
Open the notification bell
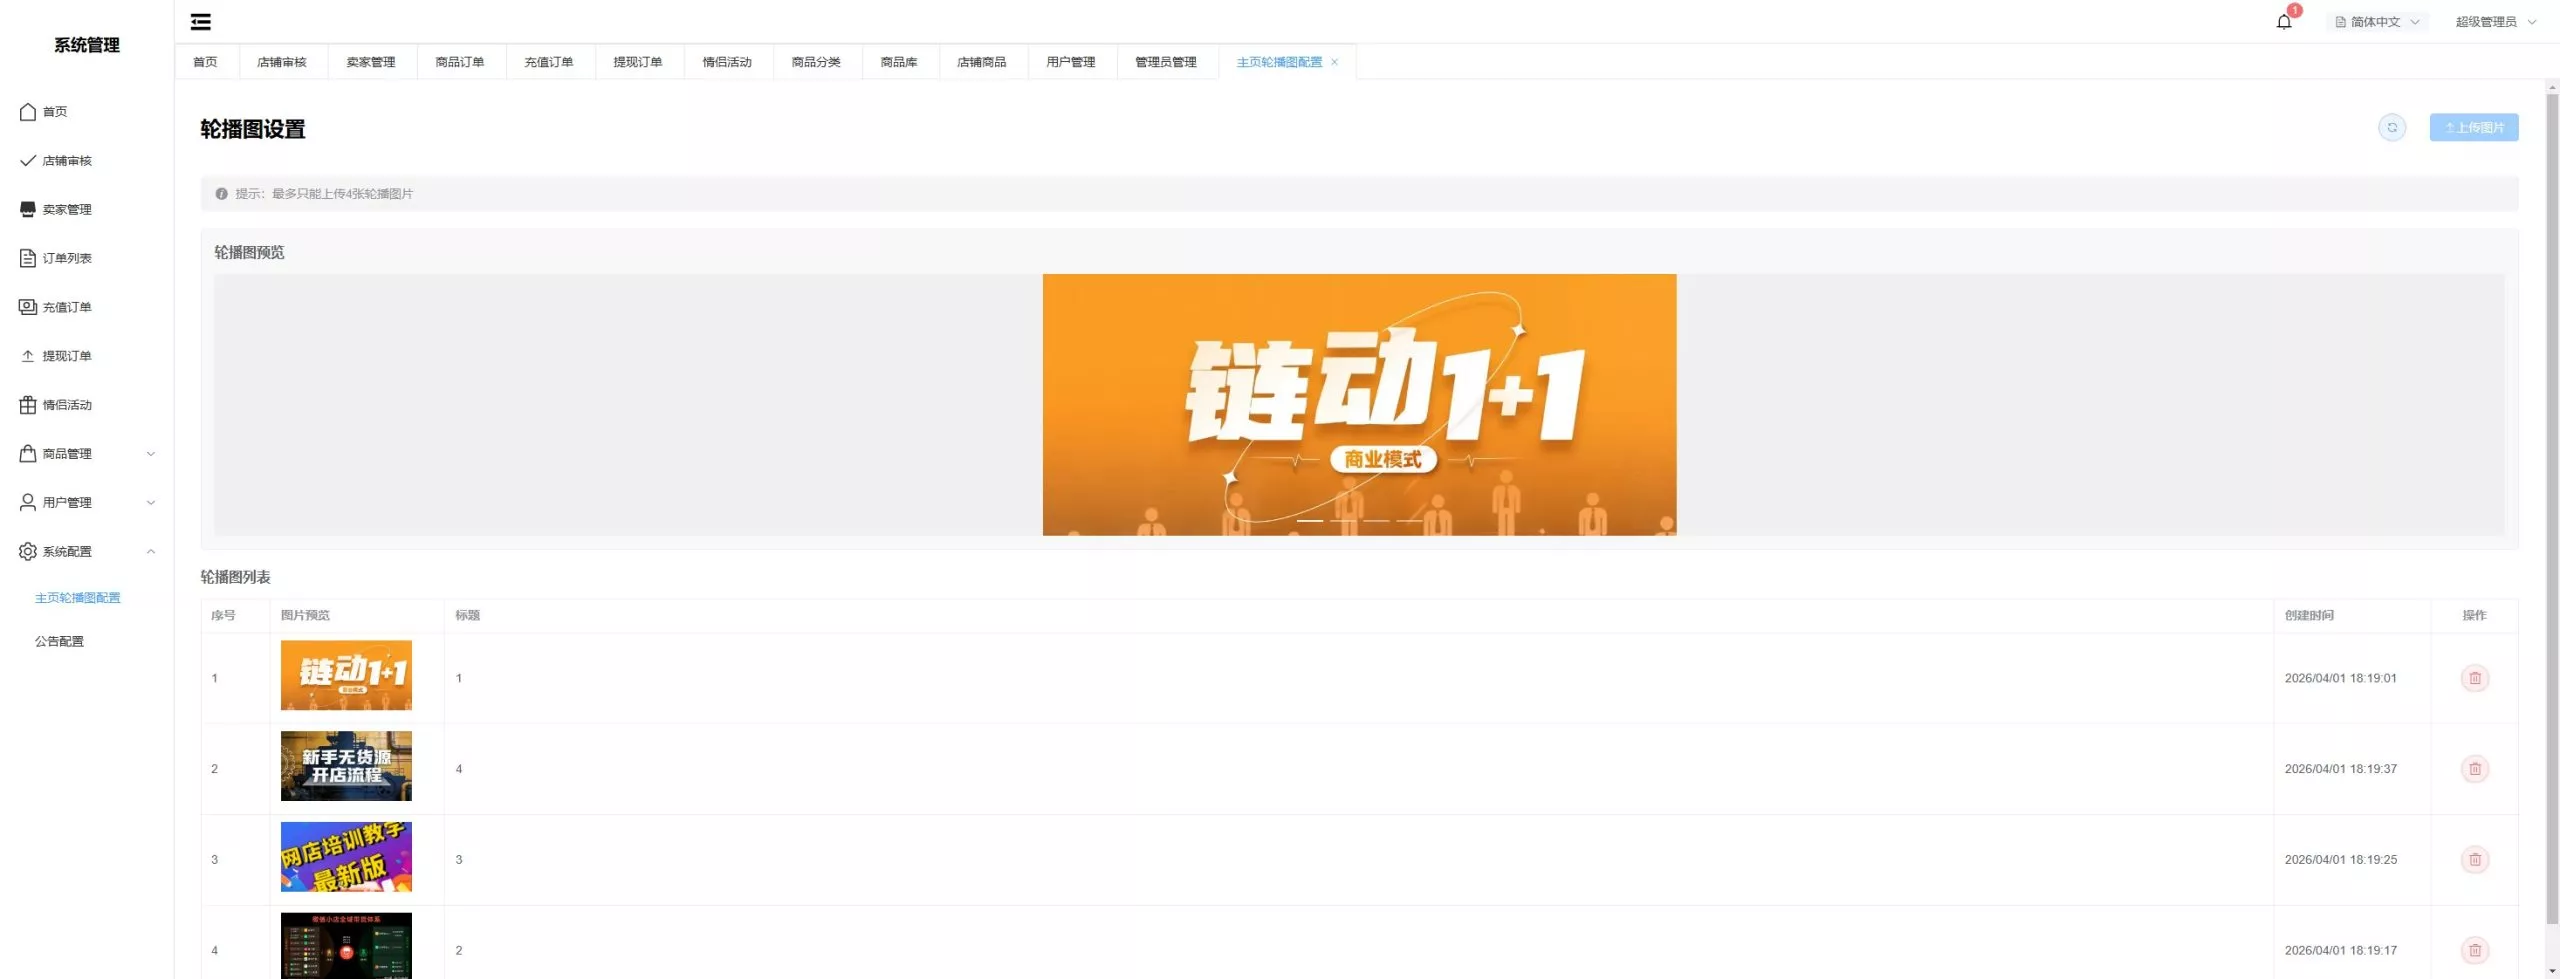(2284, 22)
